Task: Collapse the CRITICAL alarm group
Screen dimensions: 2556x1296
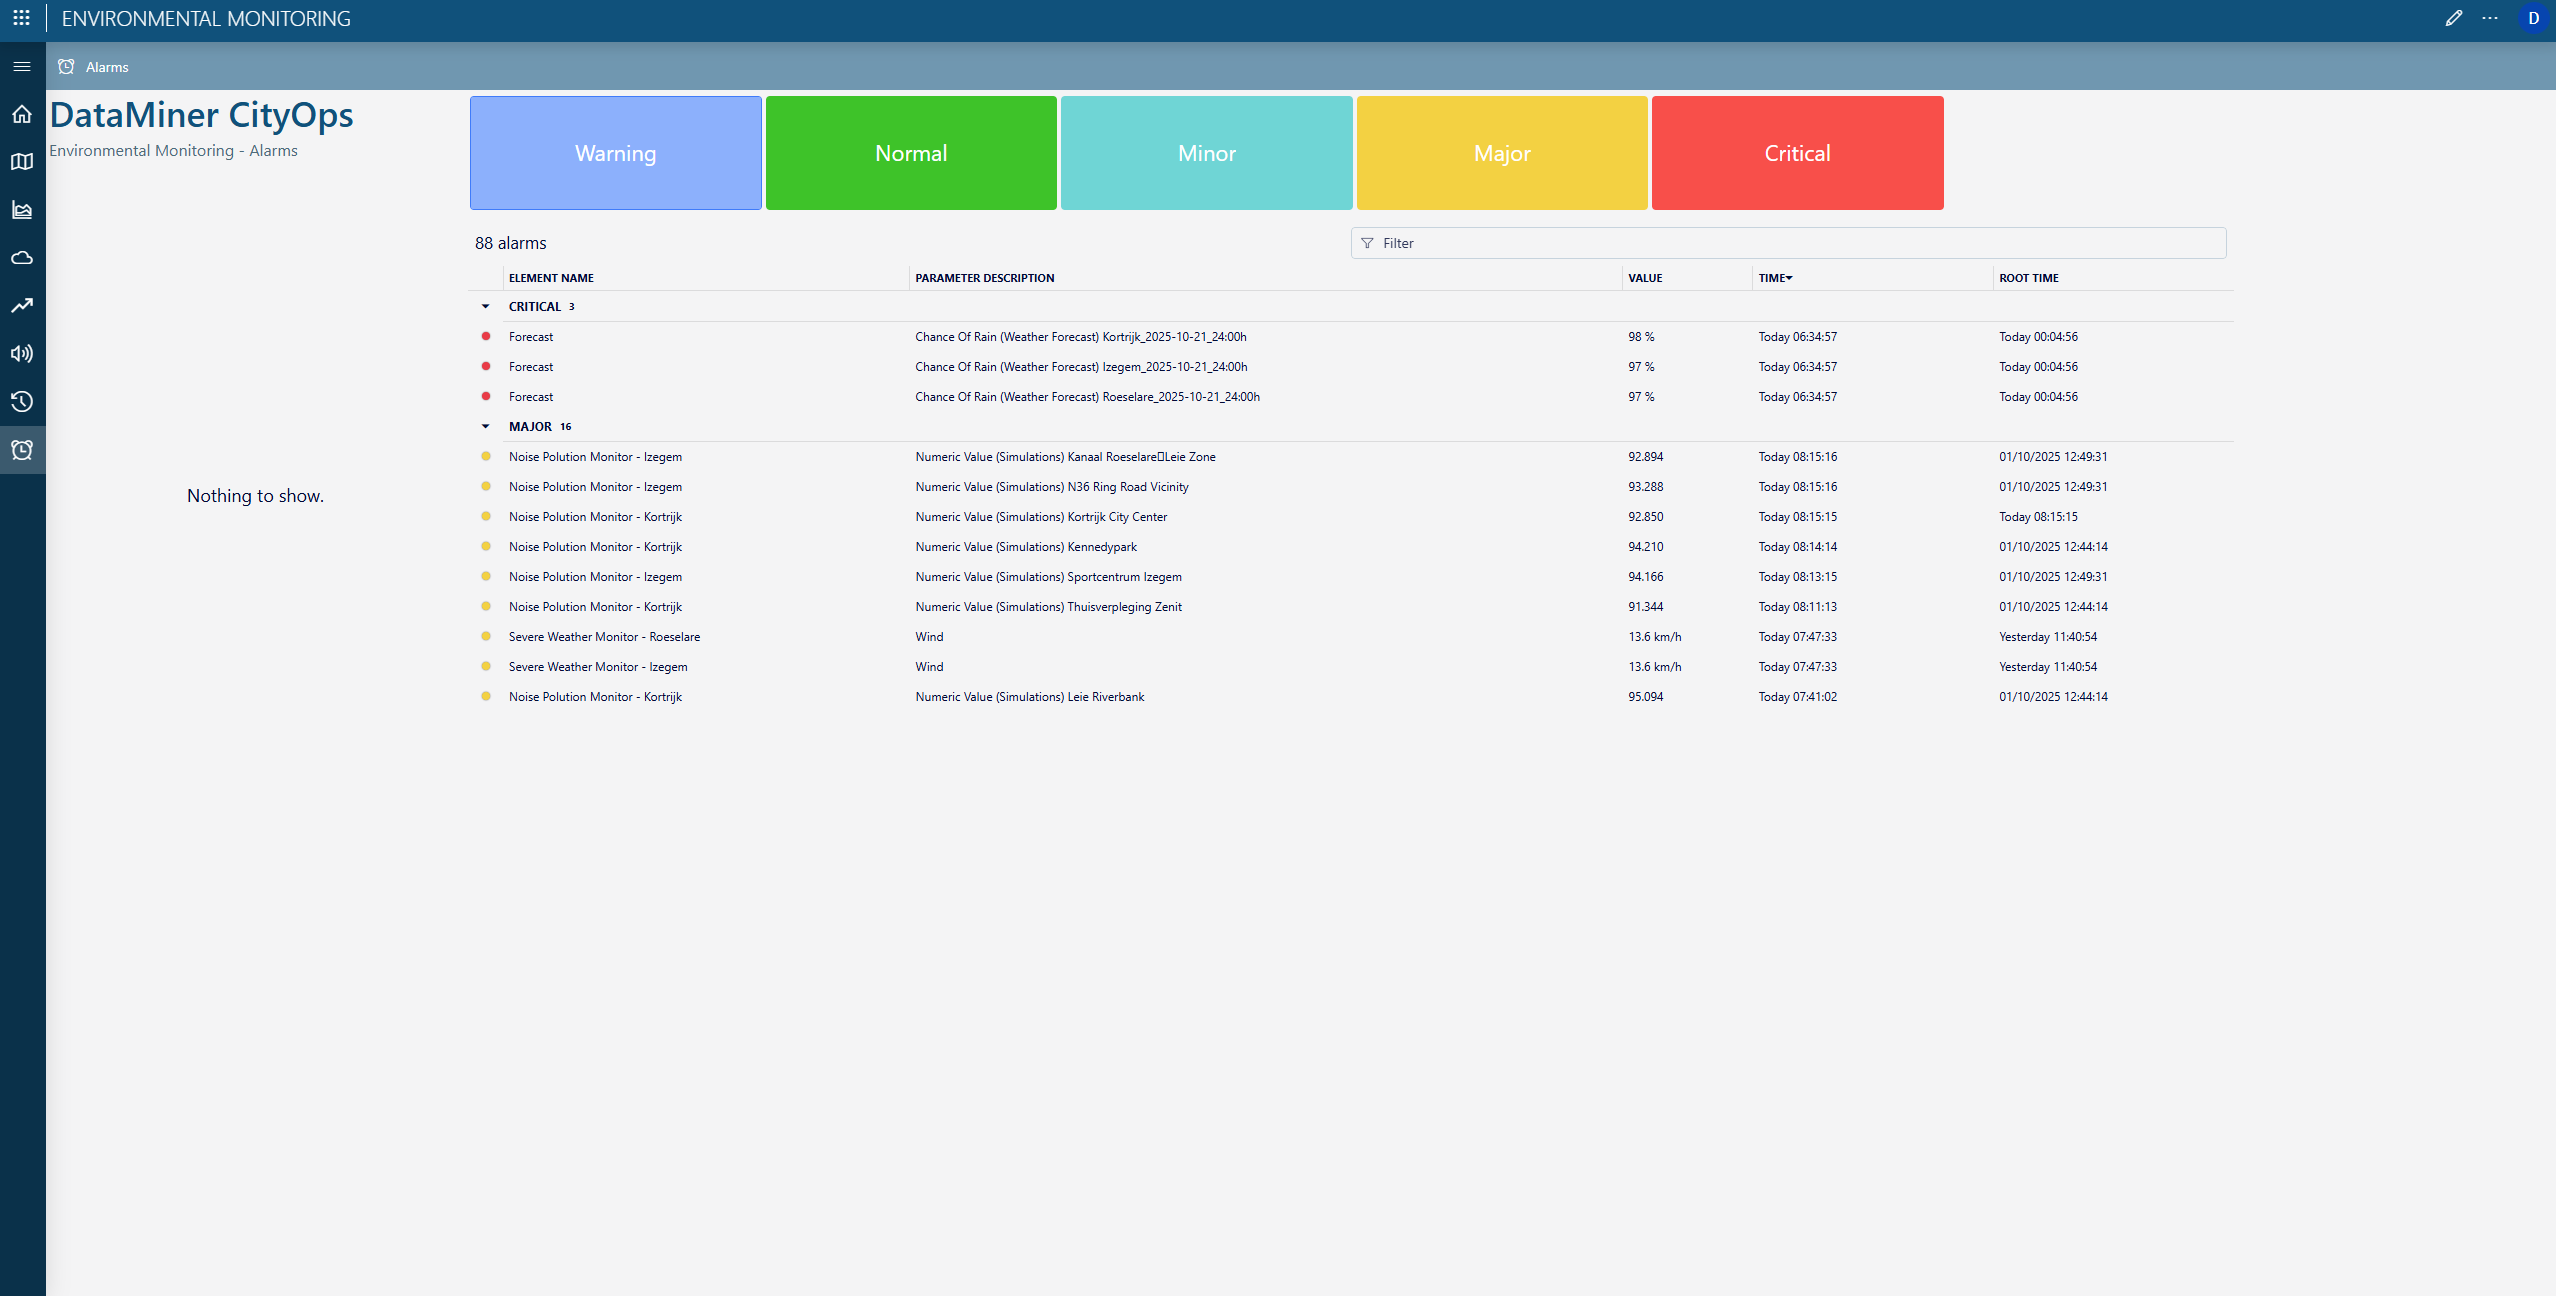Action: click(486, 307)
